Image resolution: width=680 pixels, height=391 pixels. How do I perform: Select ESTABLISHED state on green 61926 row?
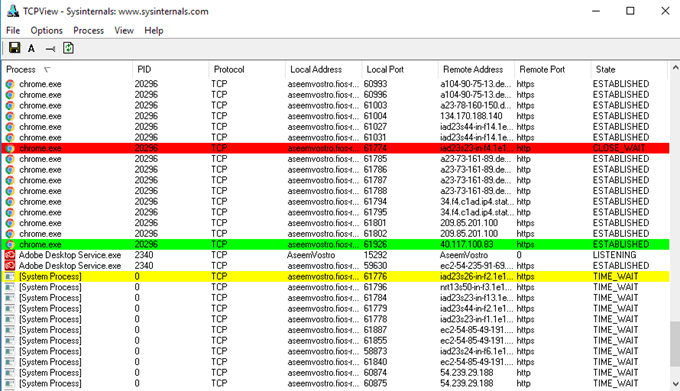(x=621, y=244)
